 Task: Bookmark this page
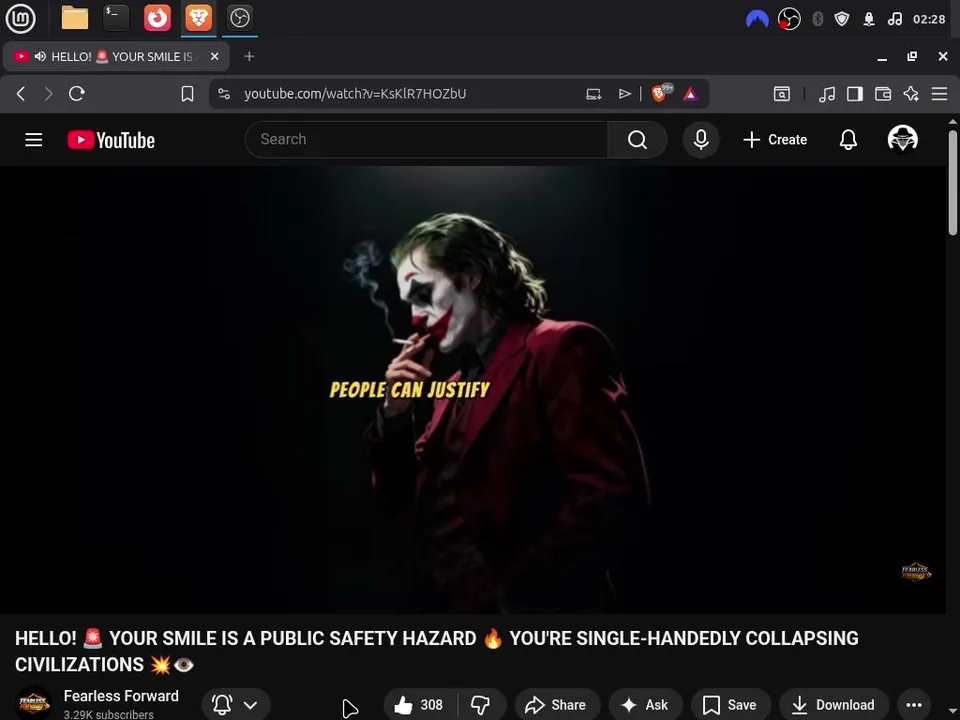[x=187, y=94]
